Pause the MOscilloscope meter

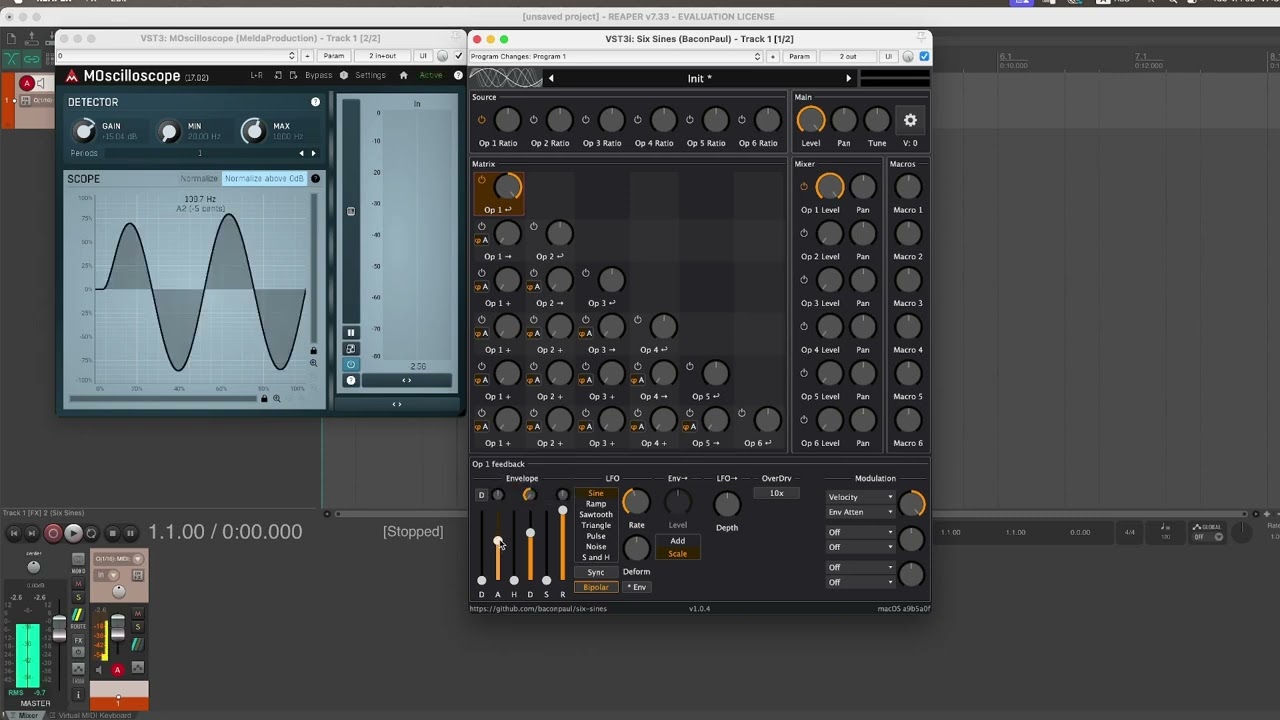click(x=350, y=333)
